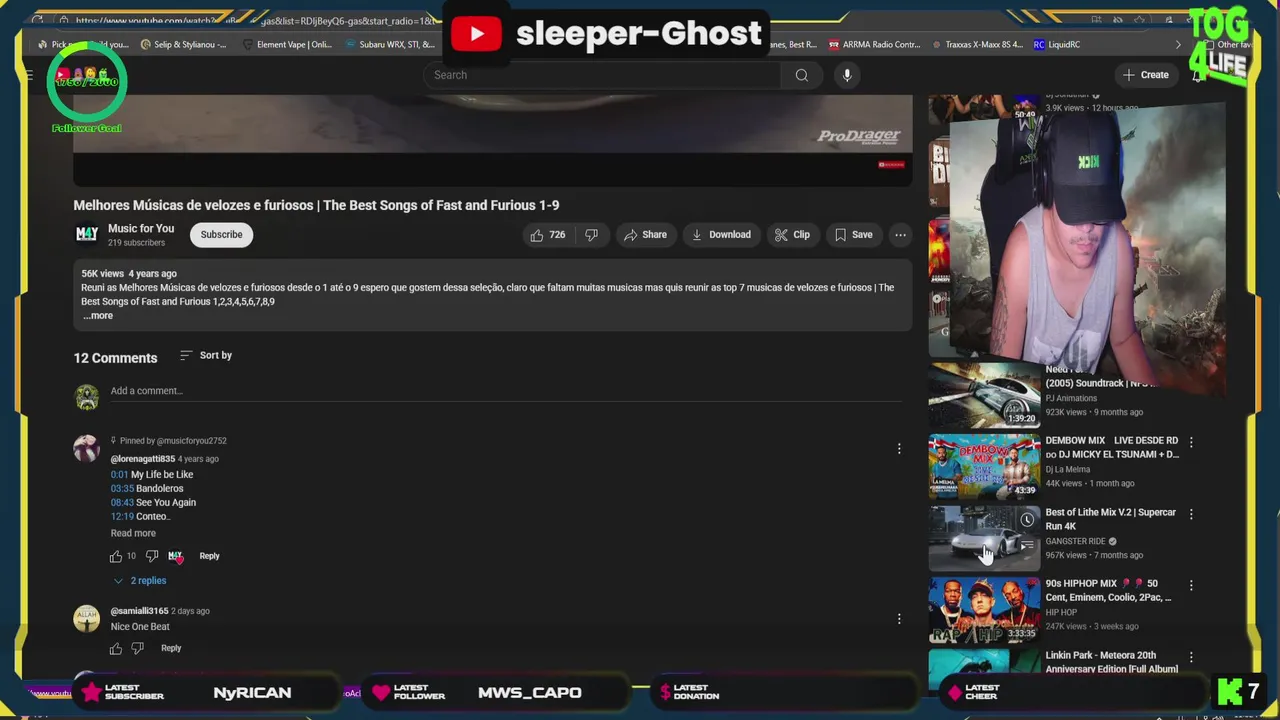Viewport: 1280px width, 720px height.
Task: Dislike lorenagatti835's pinned comment
Action: coord(152,556)
